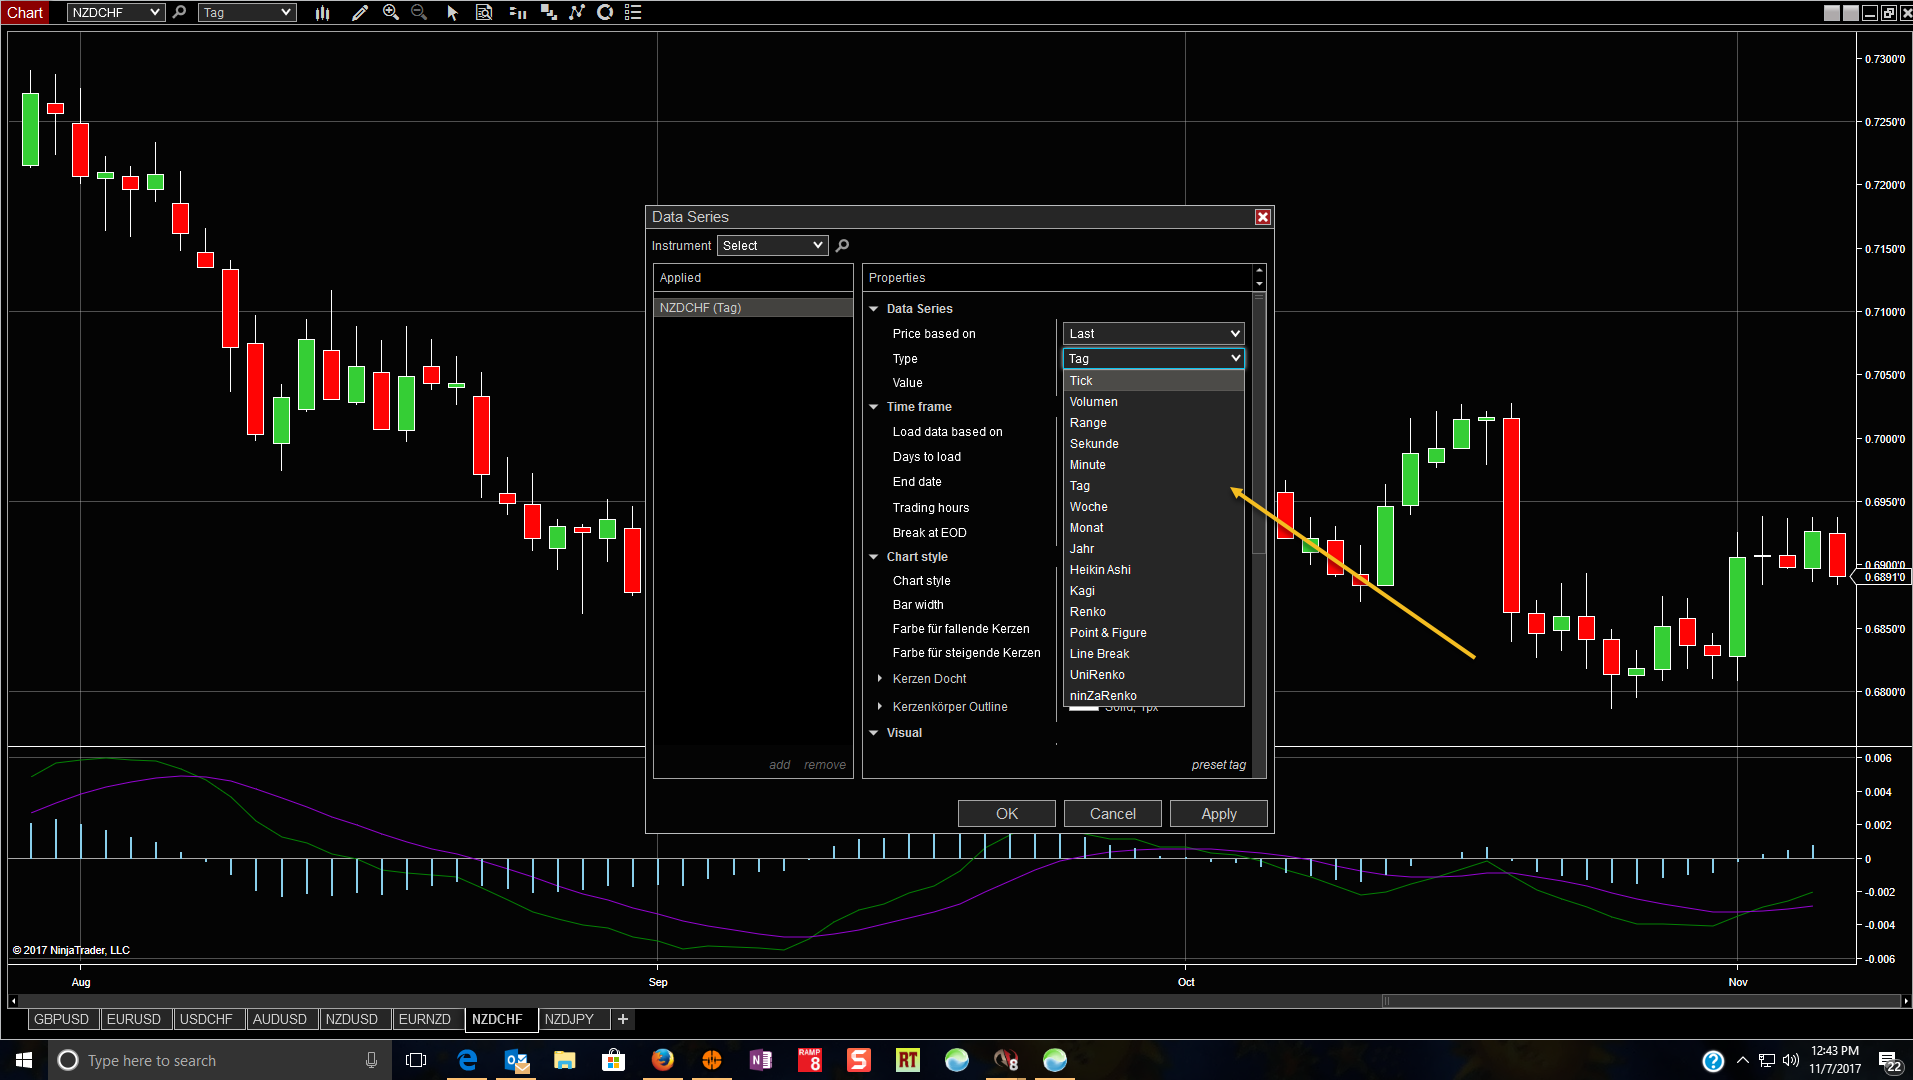This screenshot has width=1913, height=1080.
Task: Select the drawing tools pencil icon
Action: coord(360,12)
